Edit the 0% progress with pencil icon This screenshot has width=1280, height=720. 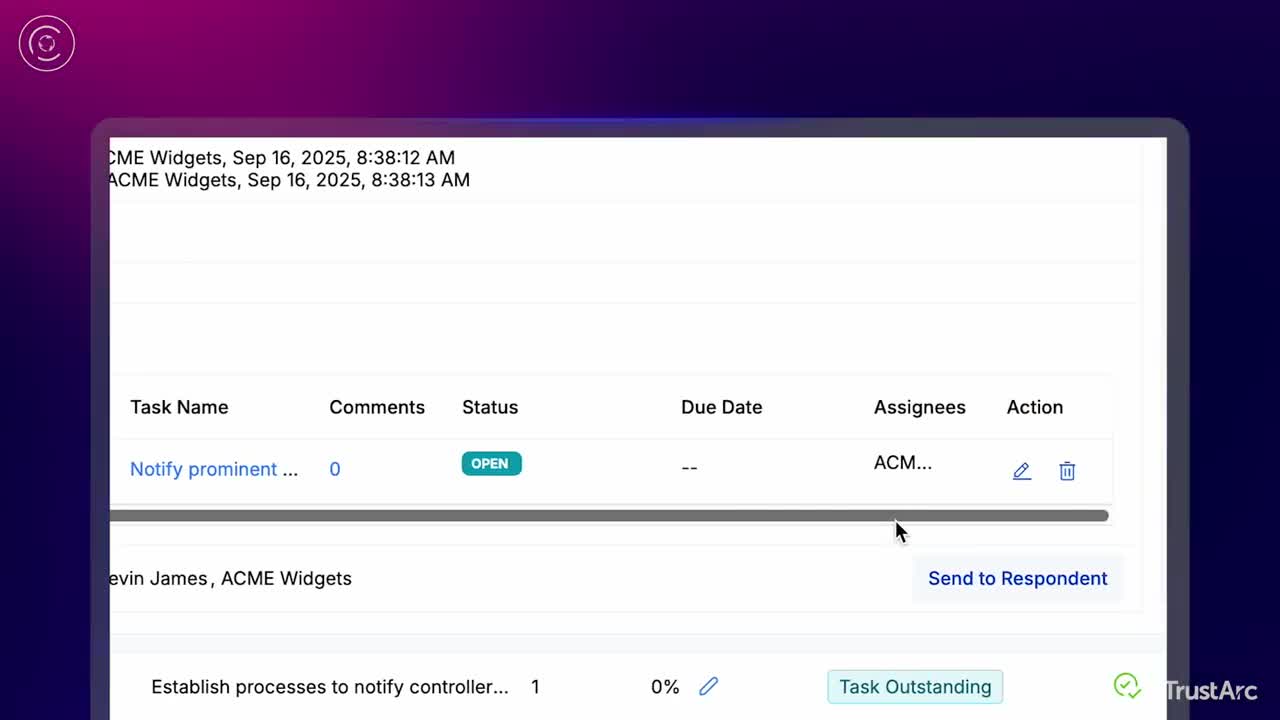click(708, 686)
